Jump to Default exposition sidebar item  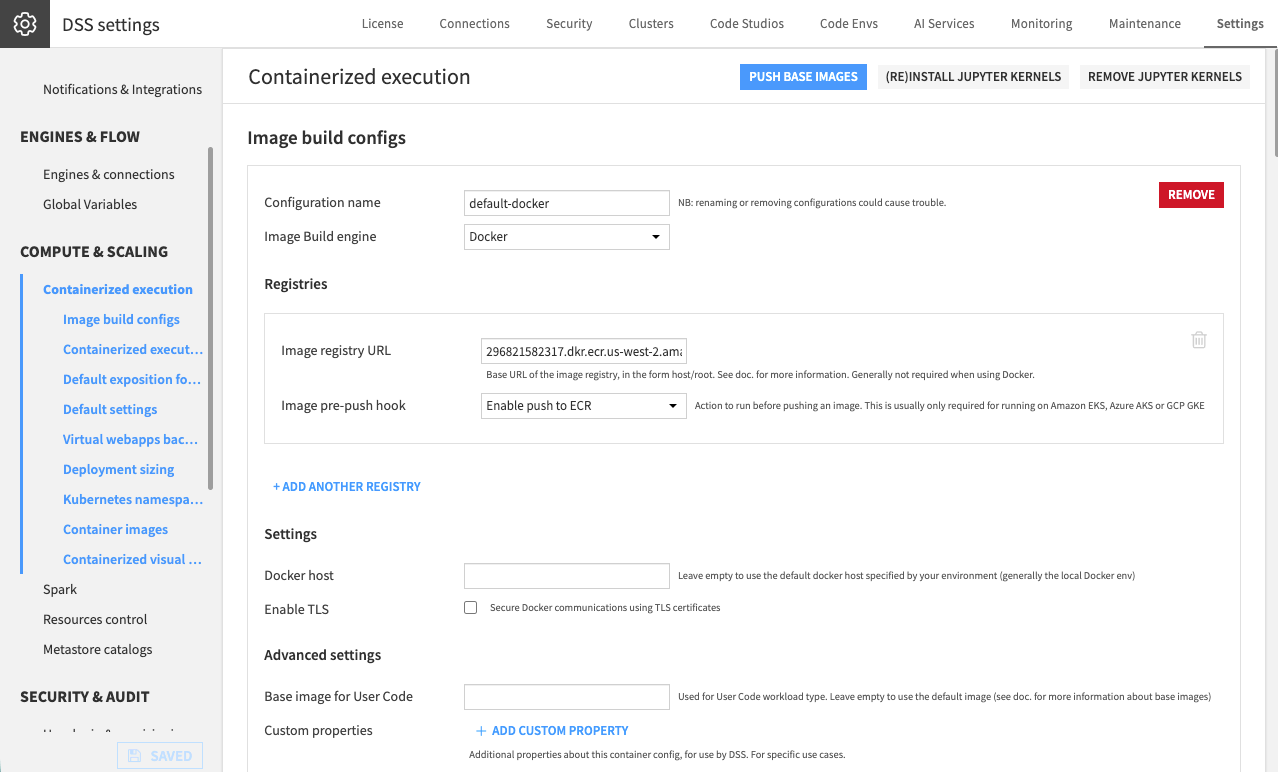tap(132, 380)
